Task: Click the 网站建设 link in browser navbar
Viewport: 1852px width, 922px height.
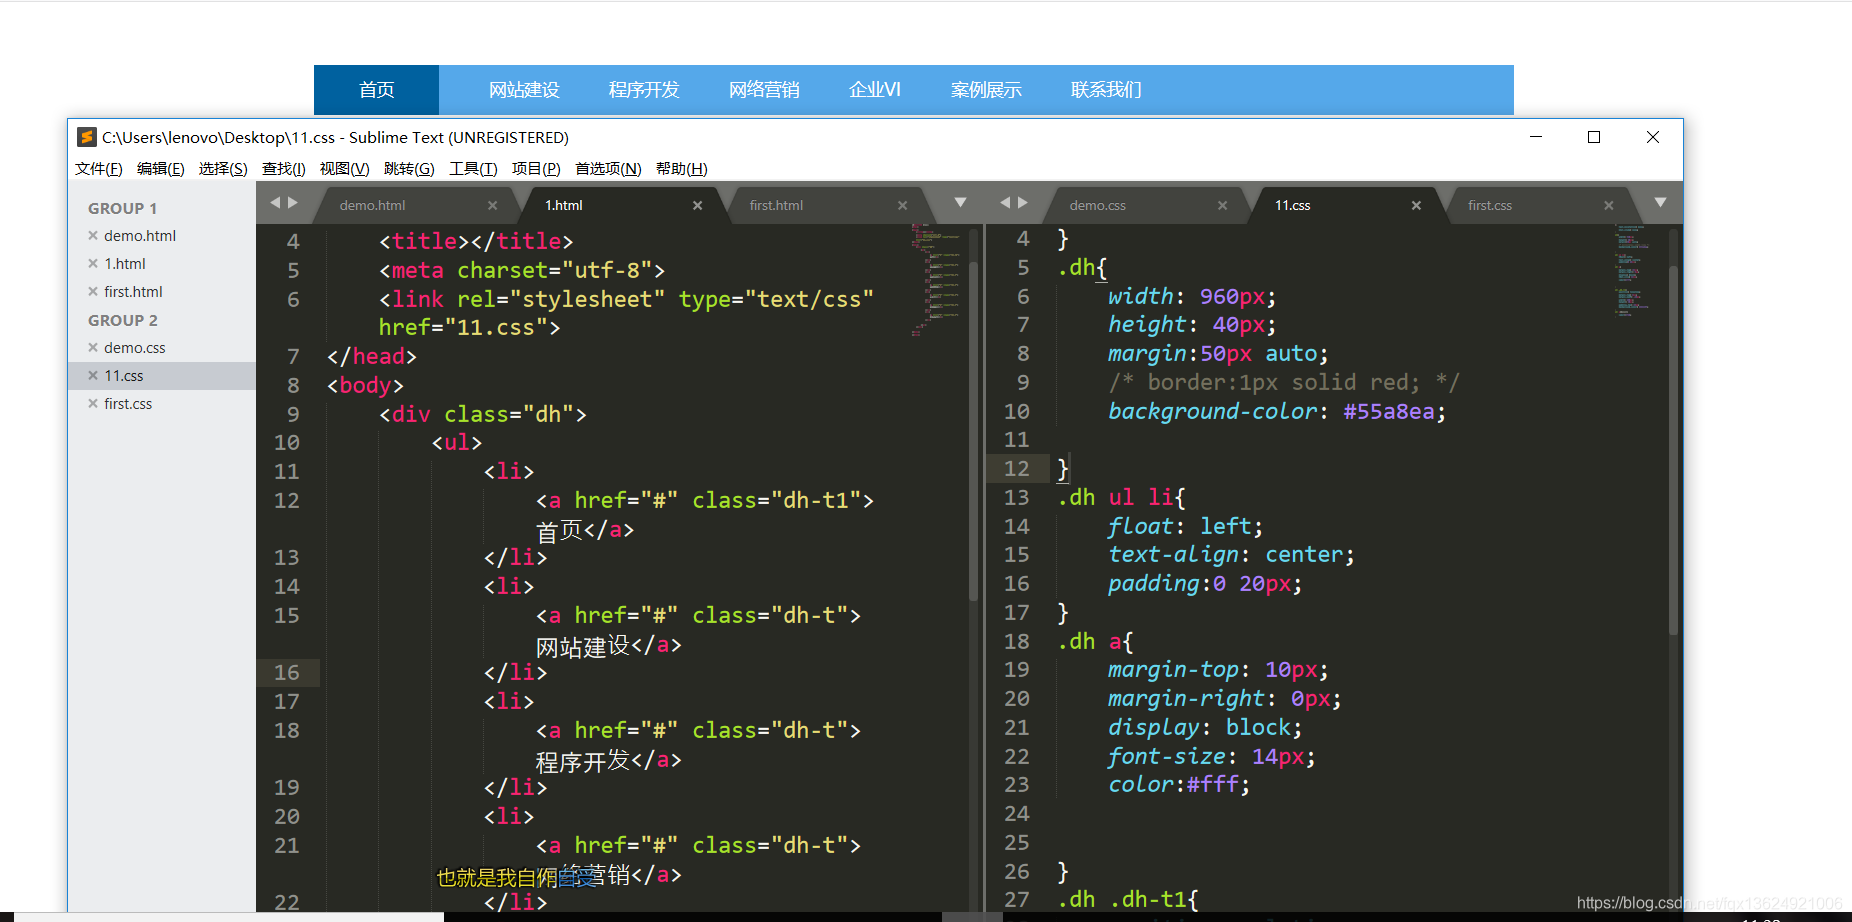Action: 524,90
